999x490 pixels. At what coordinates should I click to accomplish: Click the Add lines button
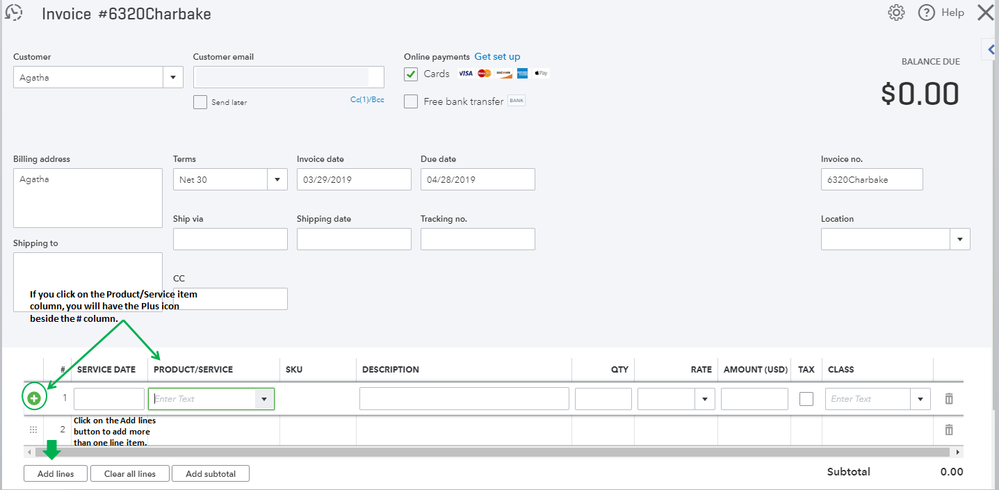[55, 473]
